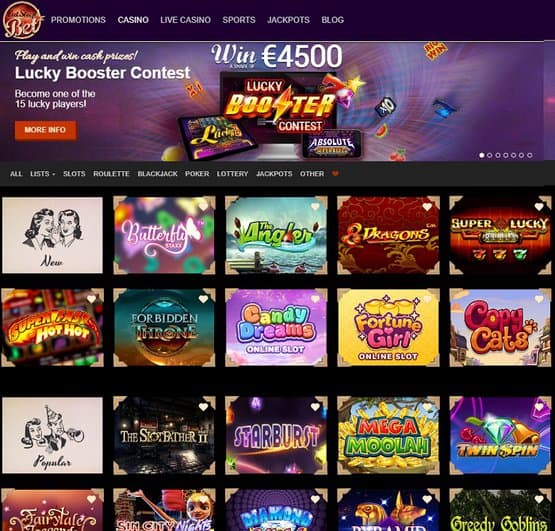This screenshot has width=555, height=531.
Task: Open the Blog link
Action: [x=332, y=20]
